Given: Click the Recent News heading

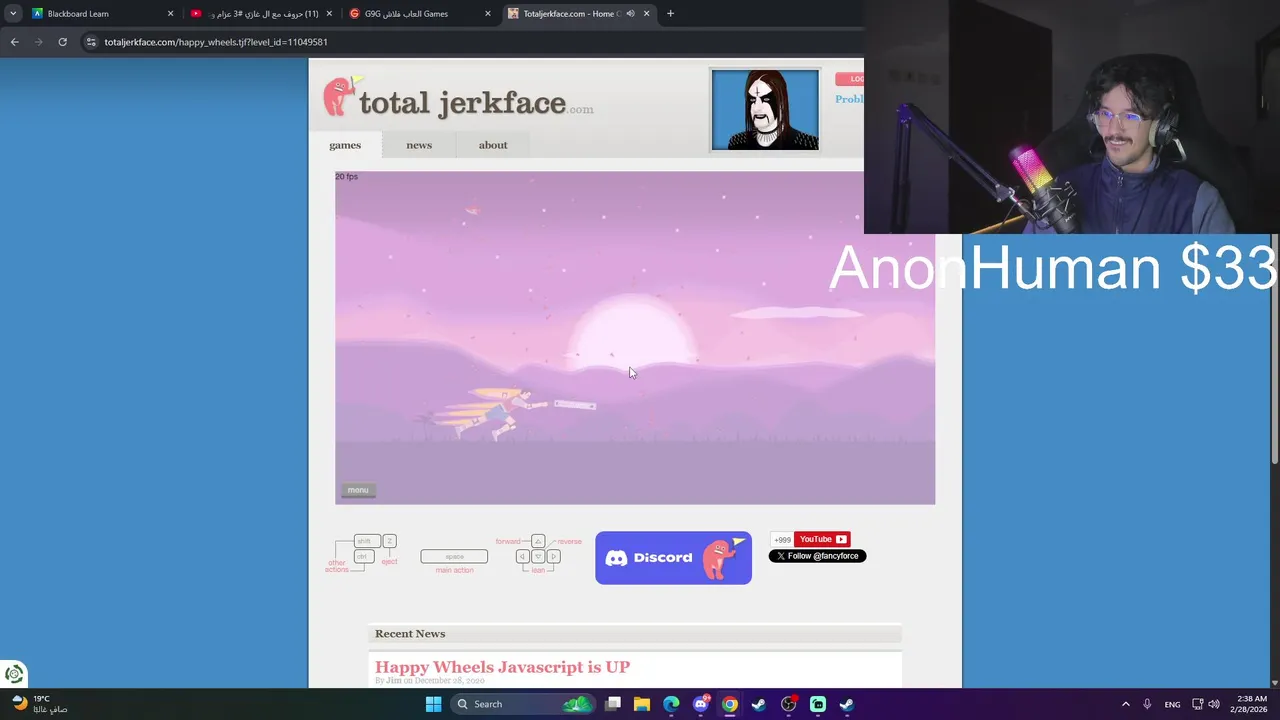Looking at the screenshot, I should point(410,634).
